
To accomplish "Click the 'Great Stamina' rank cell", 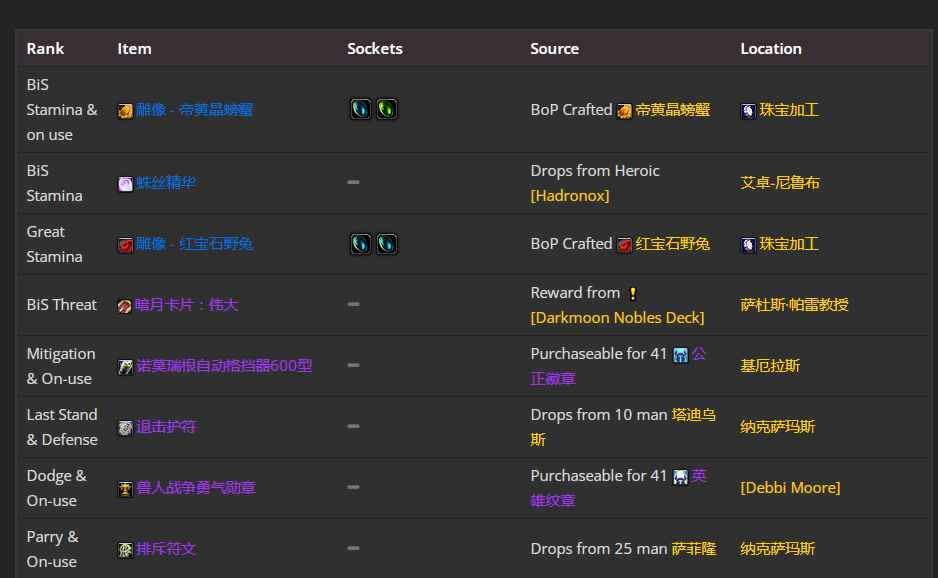I will [x=54, y=244].
